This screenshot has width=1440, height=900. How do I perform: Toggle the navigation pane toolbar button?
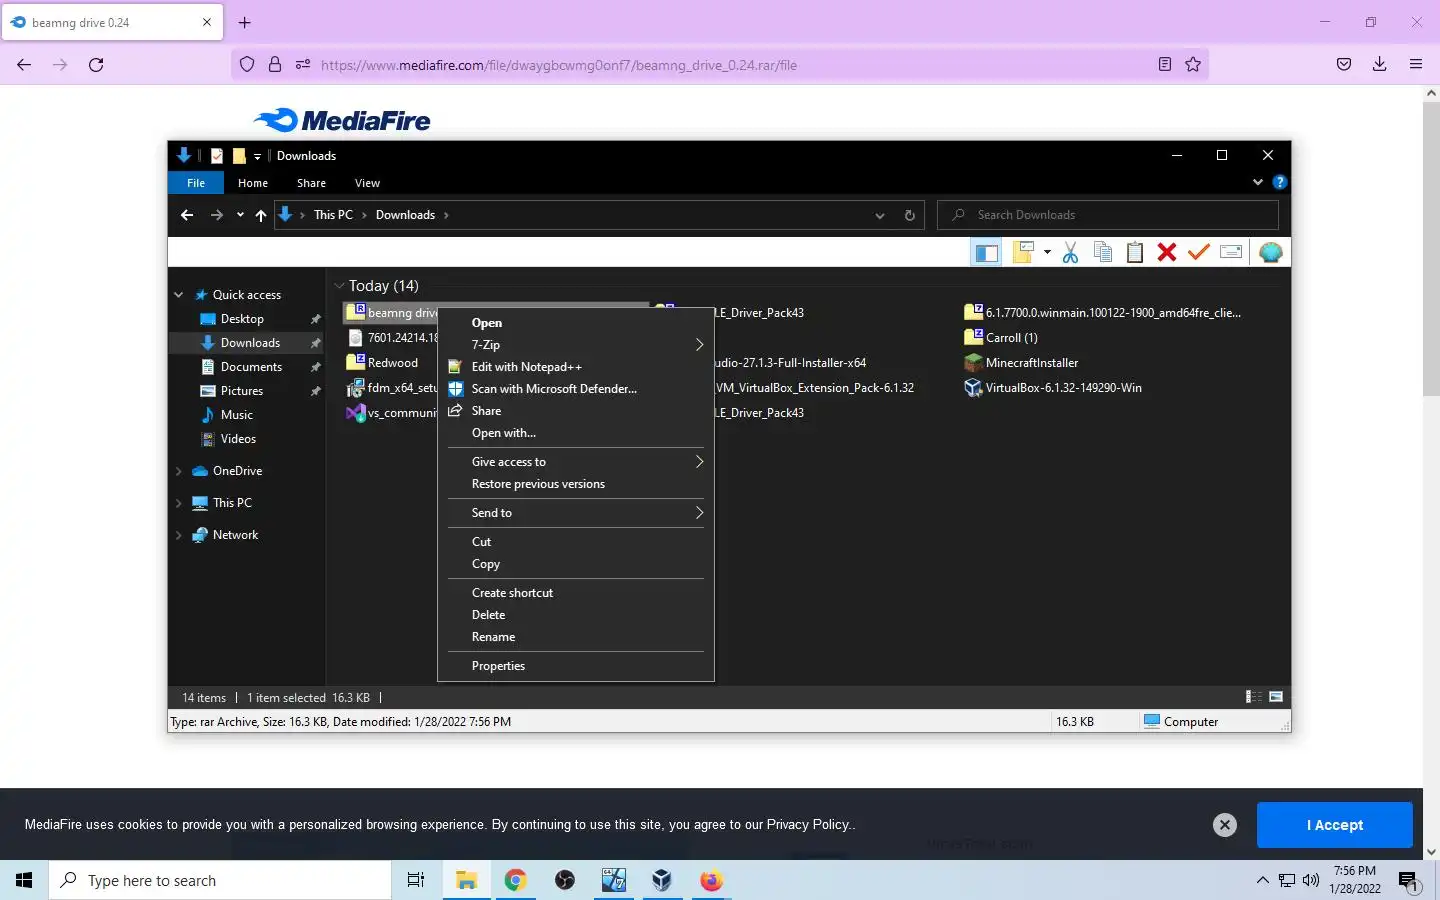point(986,253)
